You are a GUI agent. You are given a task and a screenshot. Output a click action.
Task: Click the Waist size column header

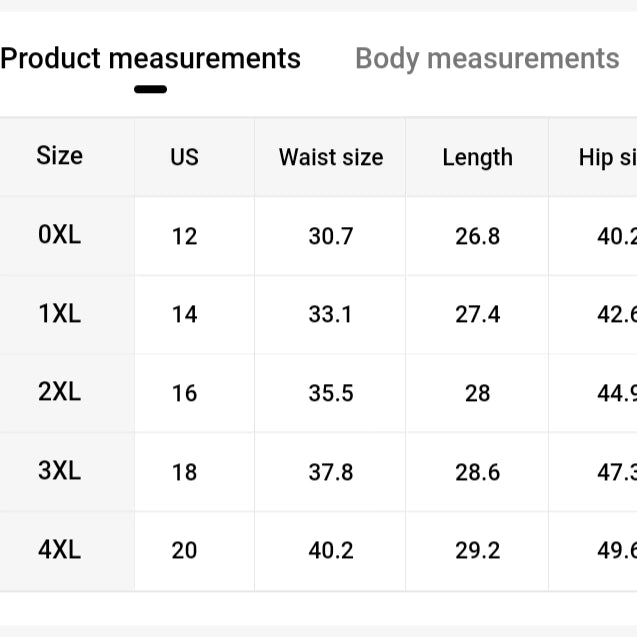[331, 157]
